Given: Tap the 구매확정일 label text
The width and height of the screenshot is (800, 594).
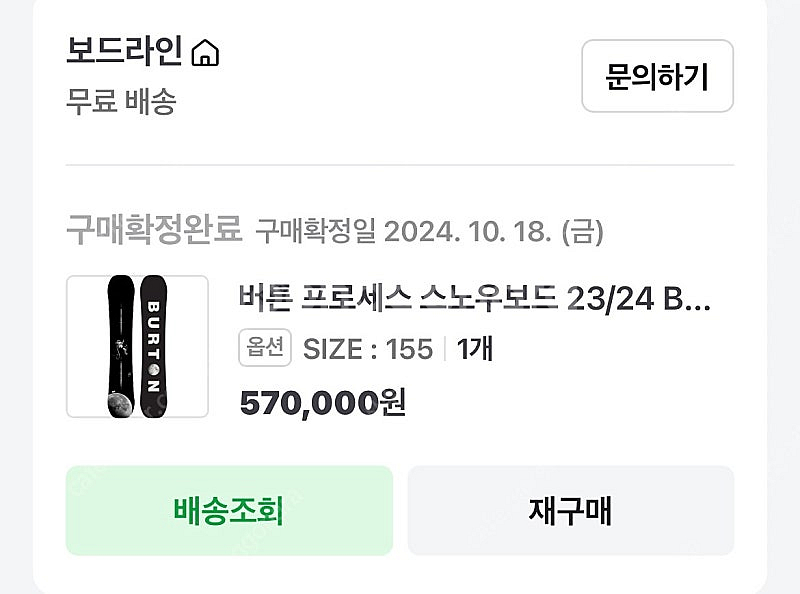Looking at the screenshot, I should point(315,231).
